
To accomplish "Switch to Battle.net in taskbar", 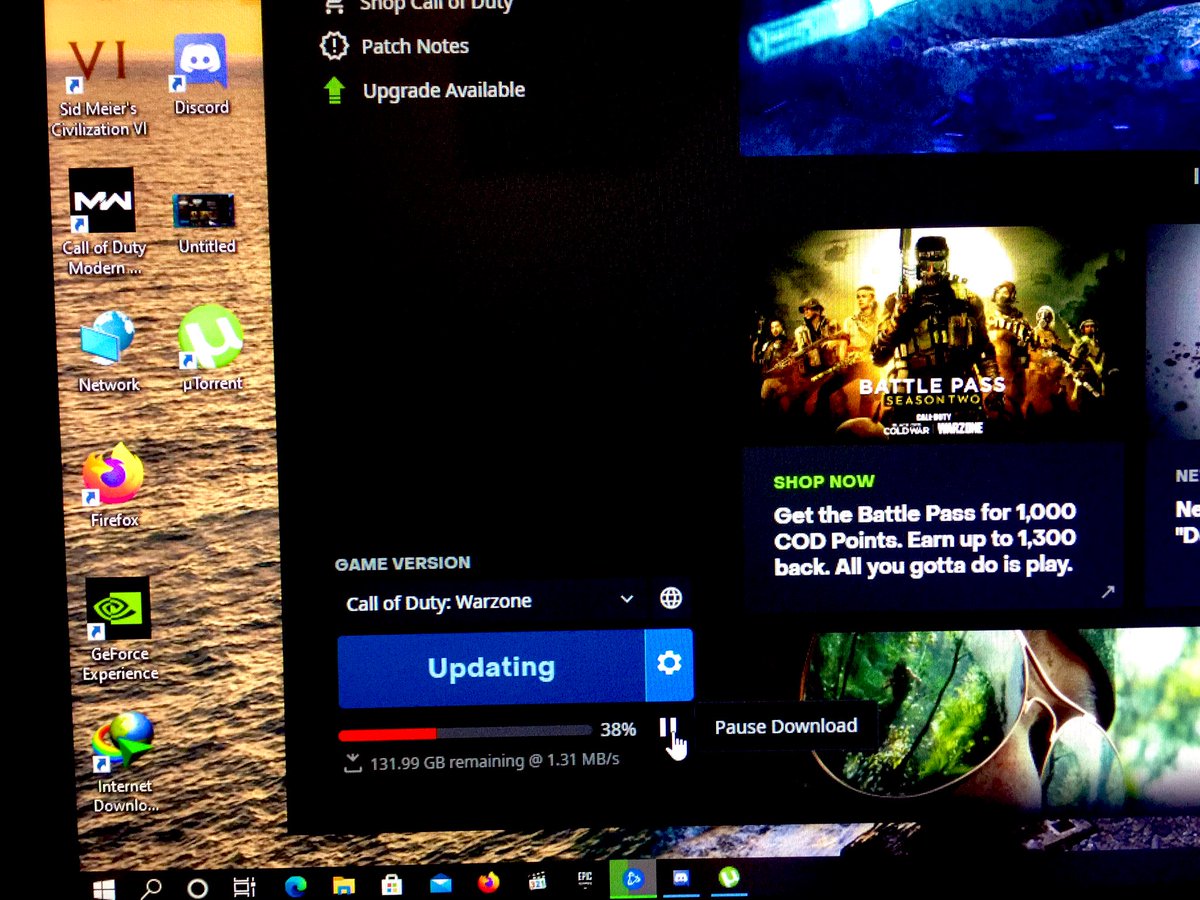I will point(633,880).
